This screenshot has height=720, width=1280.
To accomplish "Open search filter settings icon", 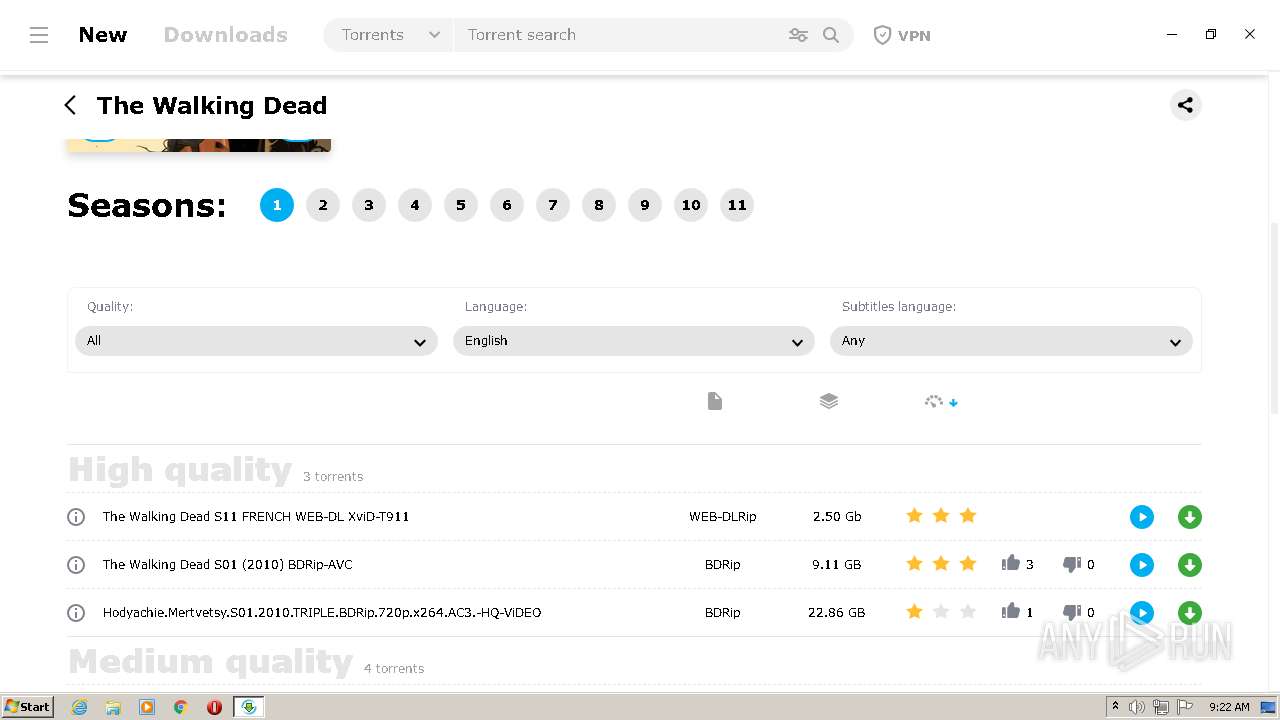I will click(x=798, y=35).
